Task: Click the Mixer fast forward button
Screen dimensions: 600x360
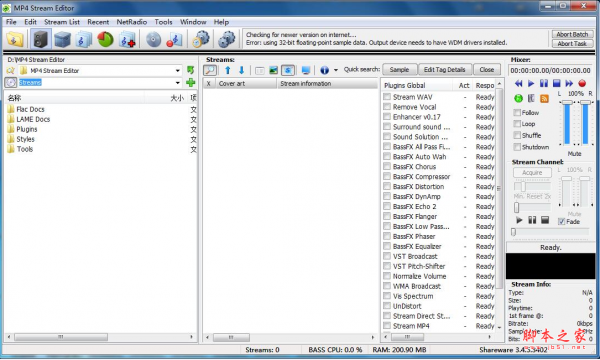Action: 569,83
